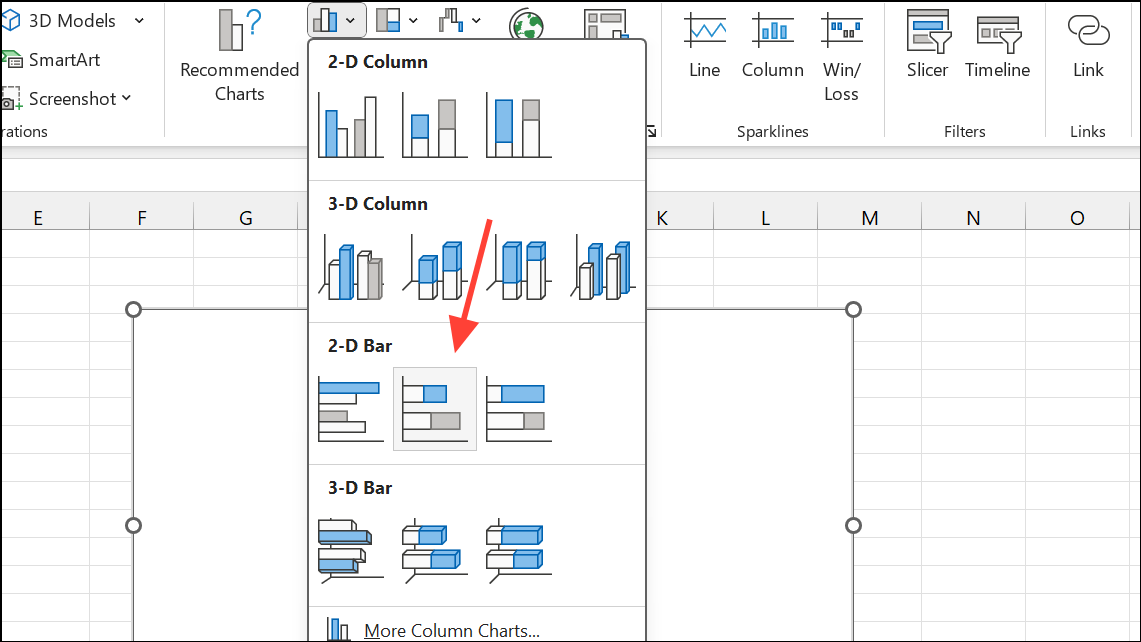Select the Stacked Bar chart option

(x=434, y=408)
